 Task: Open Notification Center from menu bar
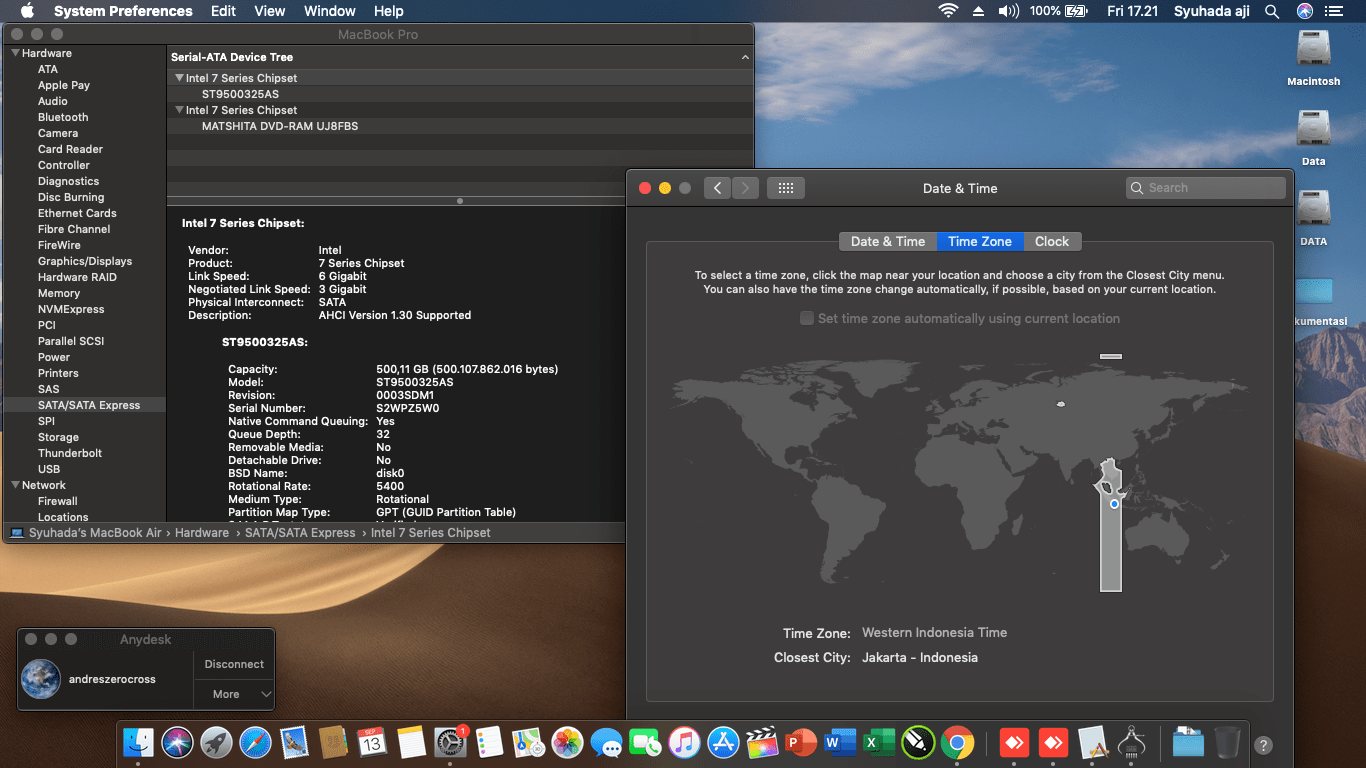[1333, 11]
